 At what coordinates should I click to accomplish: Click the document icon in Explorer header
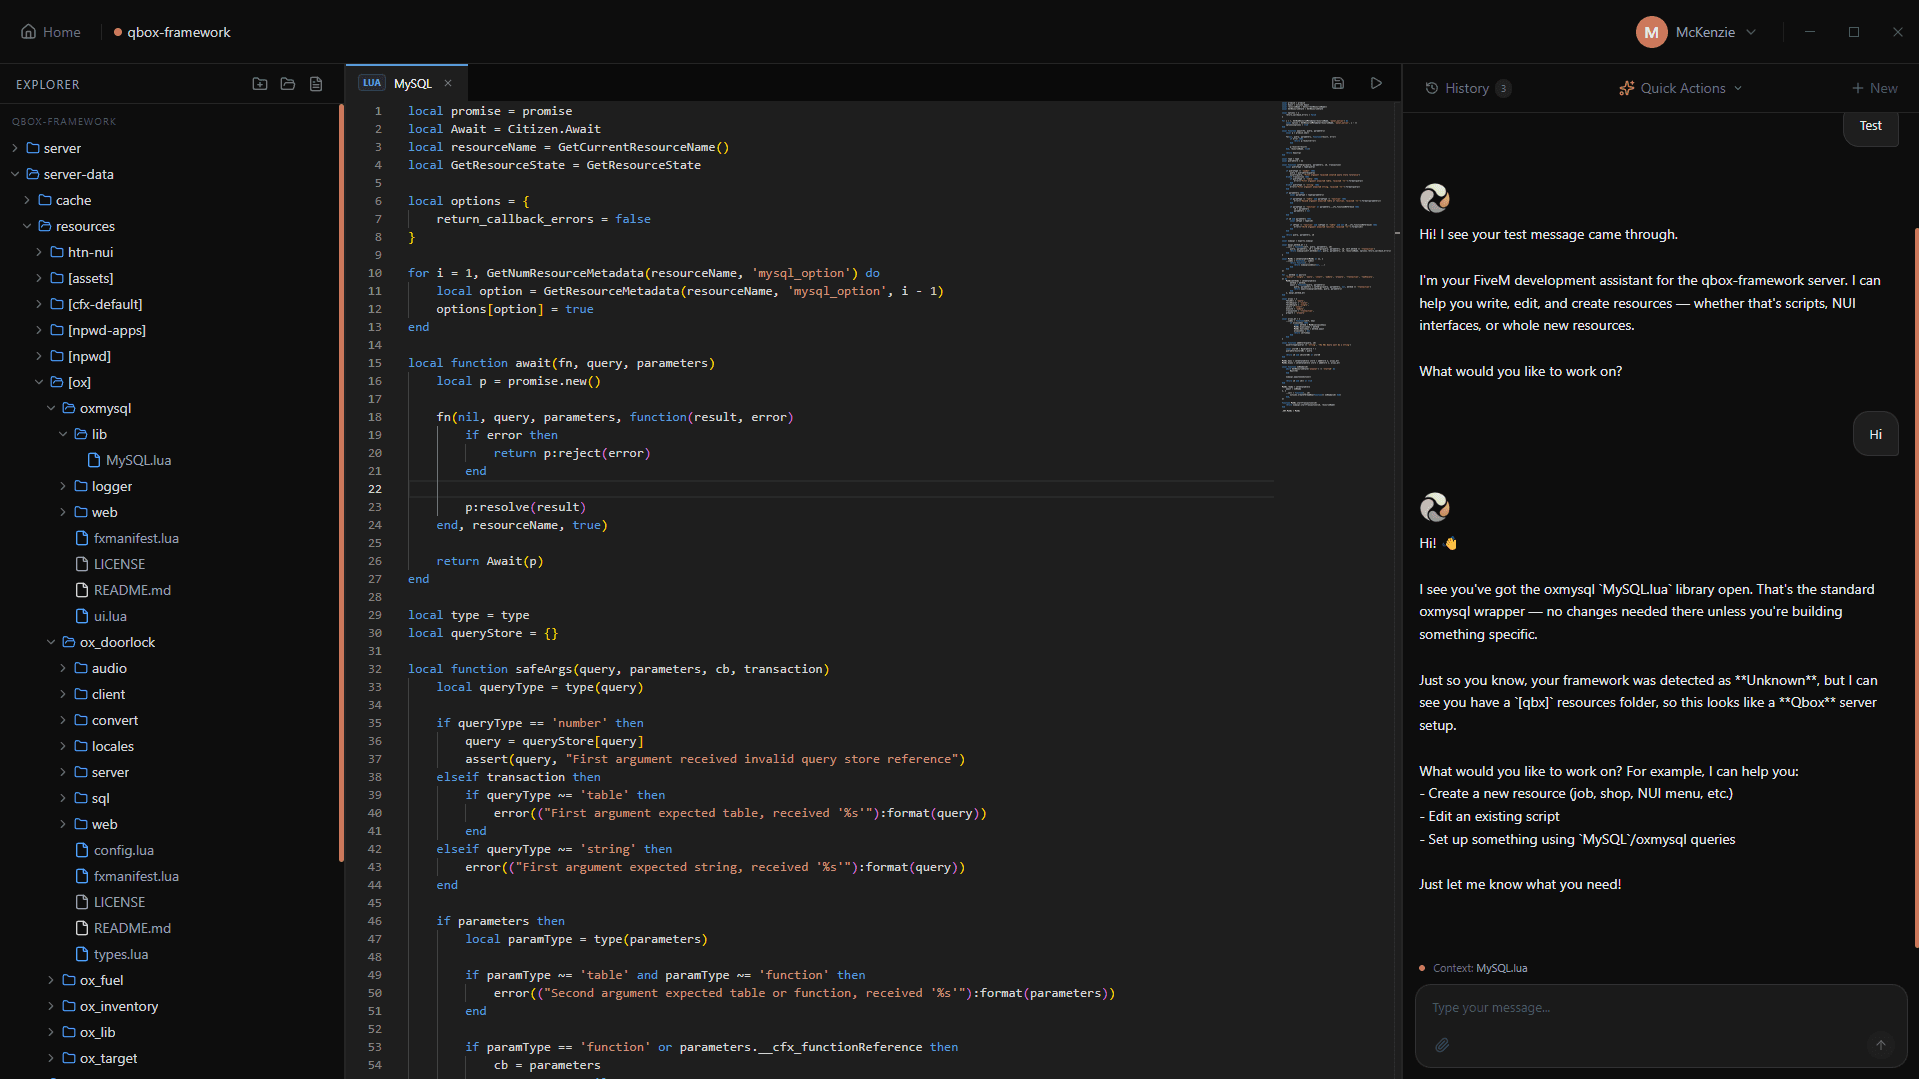316,84
